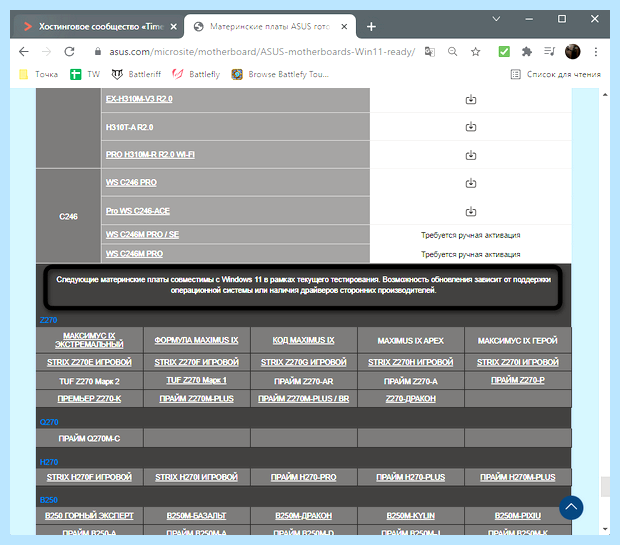The width and height of the screenshot is (620, 545).
Task: Open the EX-H310M-V3 R2.0 link
Action: [139, 99]
